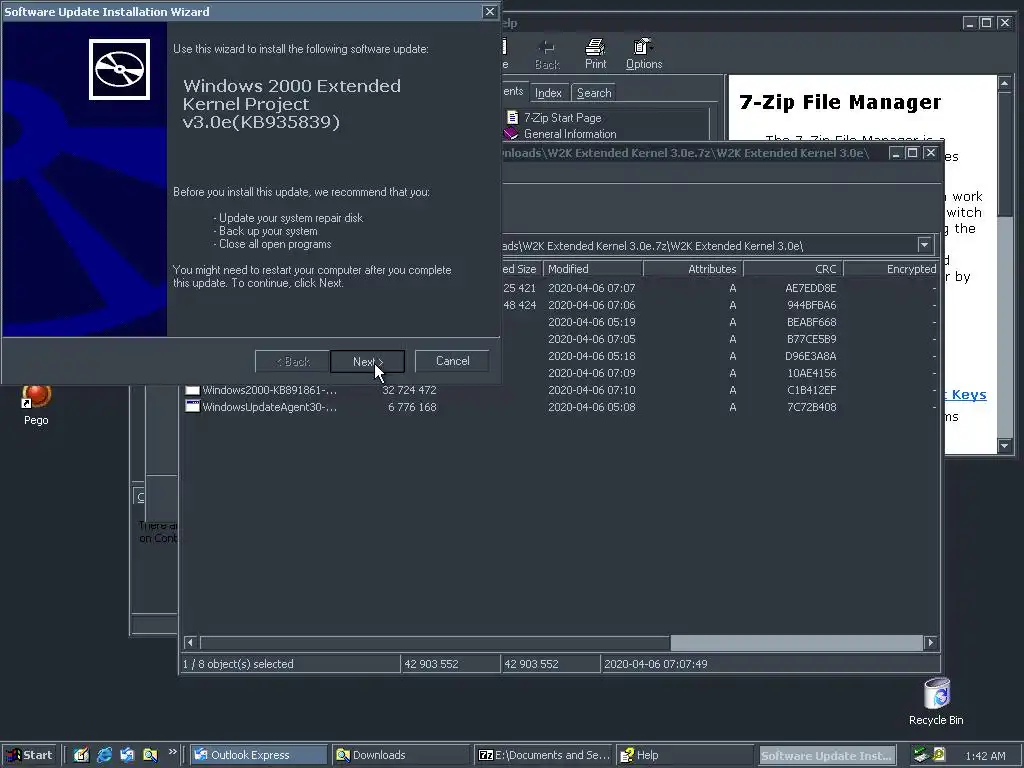Expand the Quick Launch overflow chevron
This screenshot has height=768, width=1024.
172,752
